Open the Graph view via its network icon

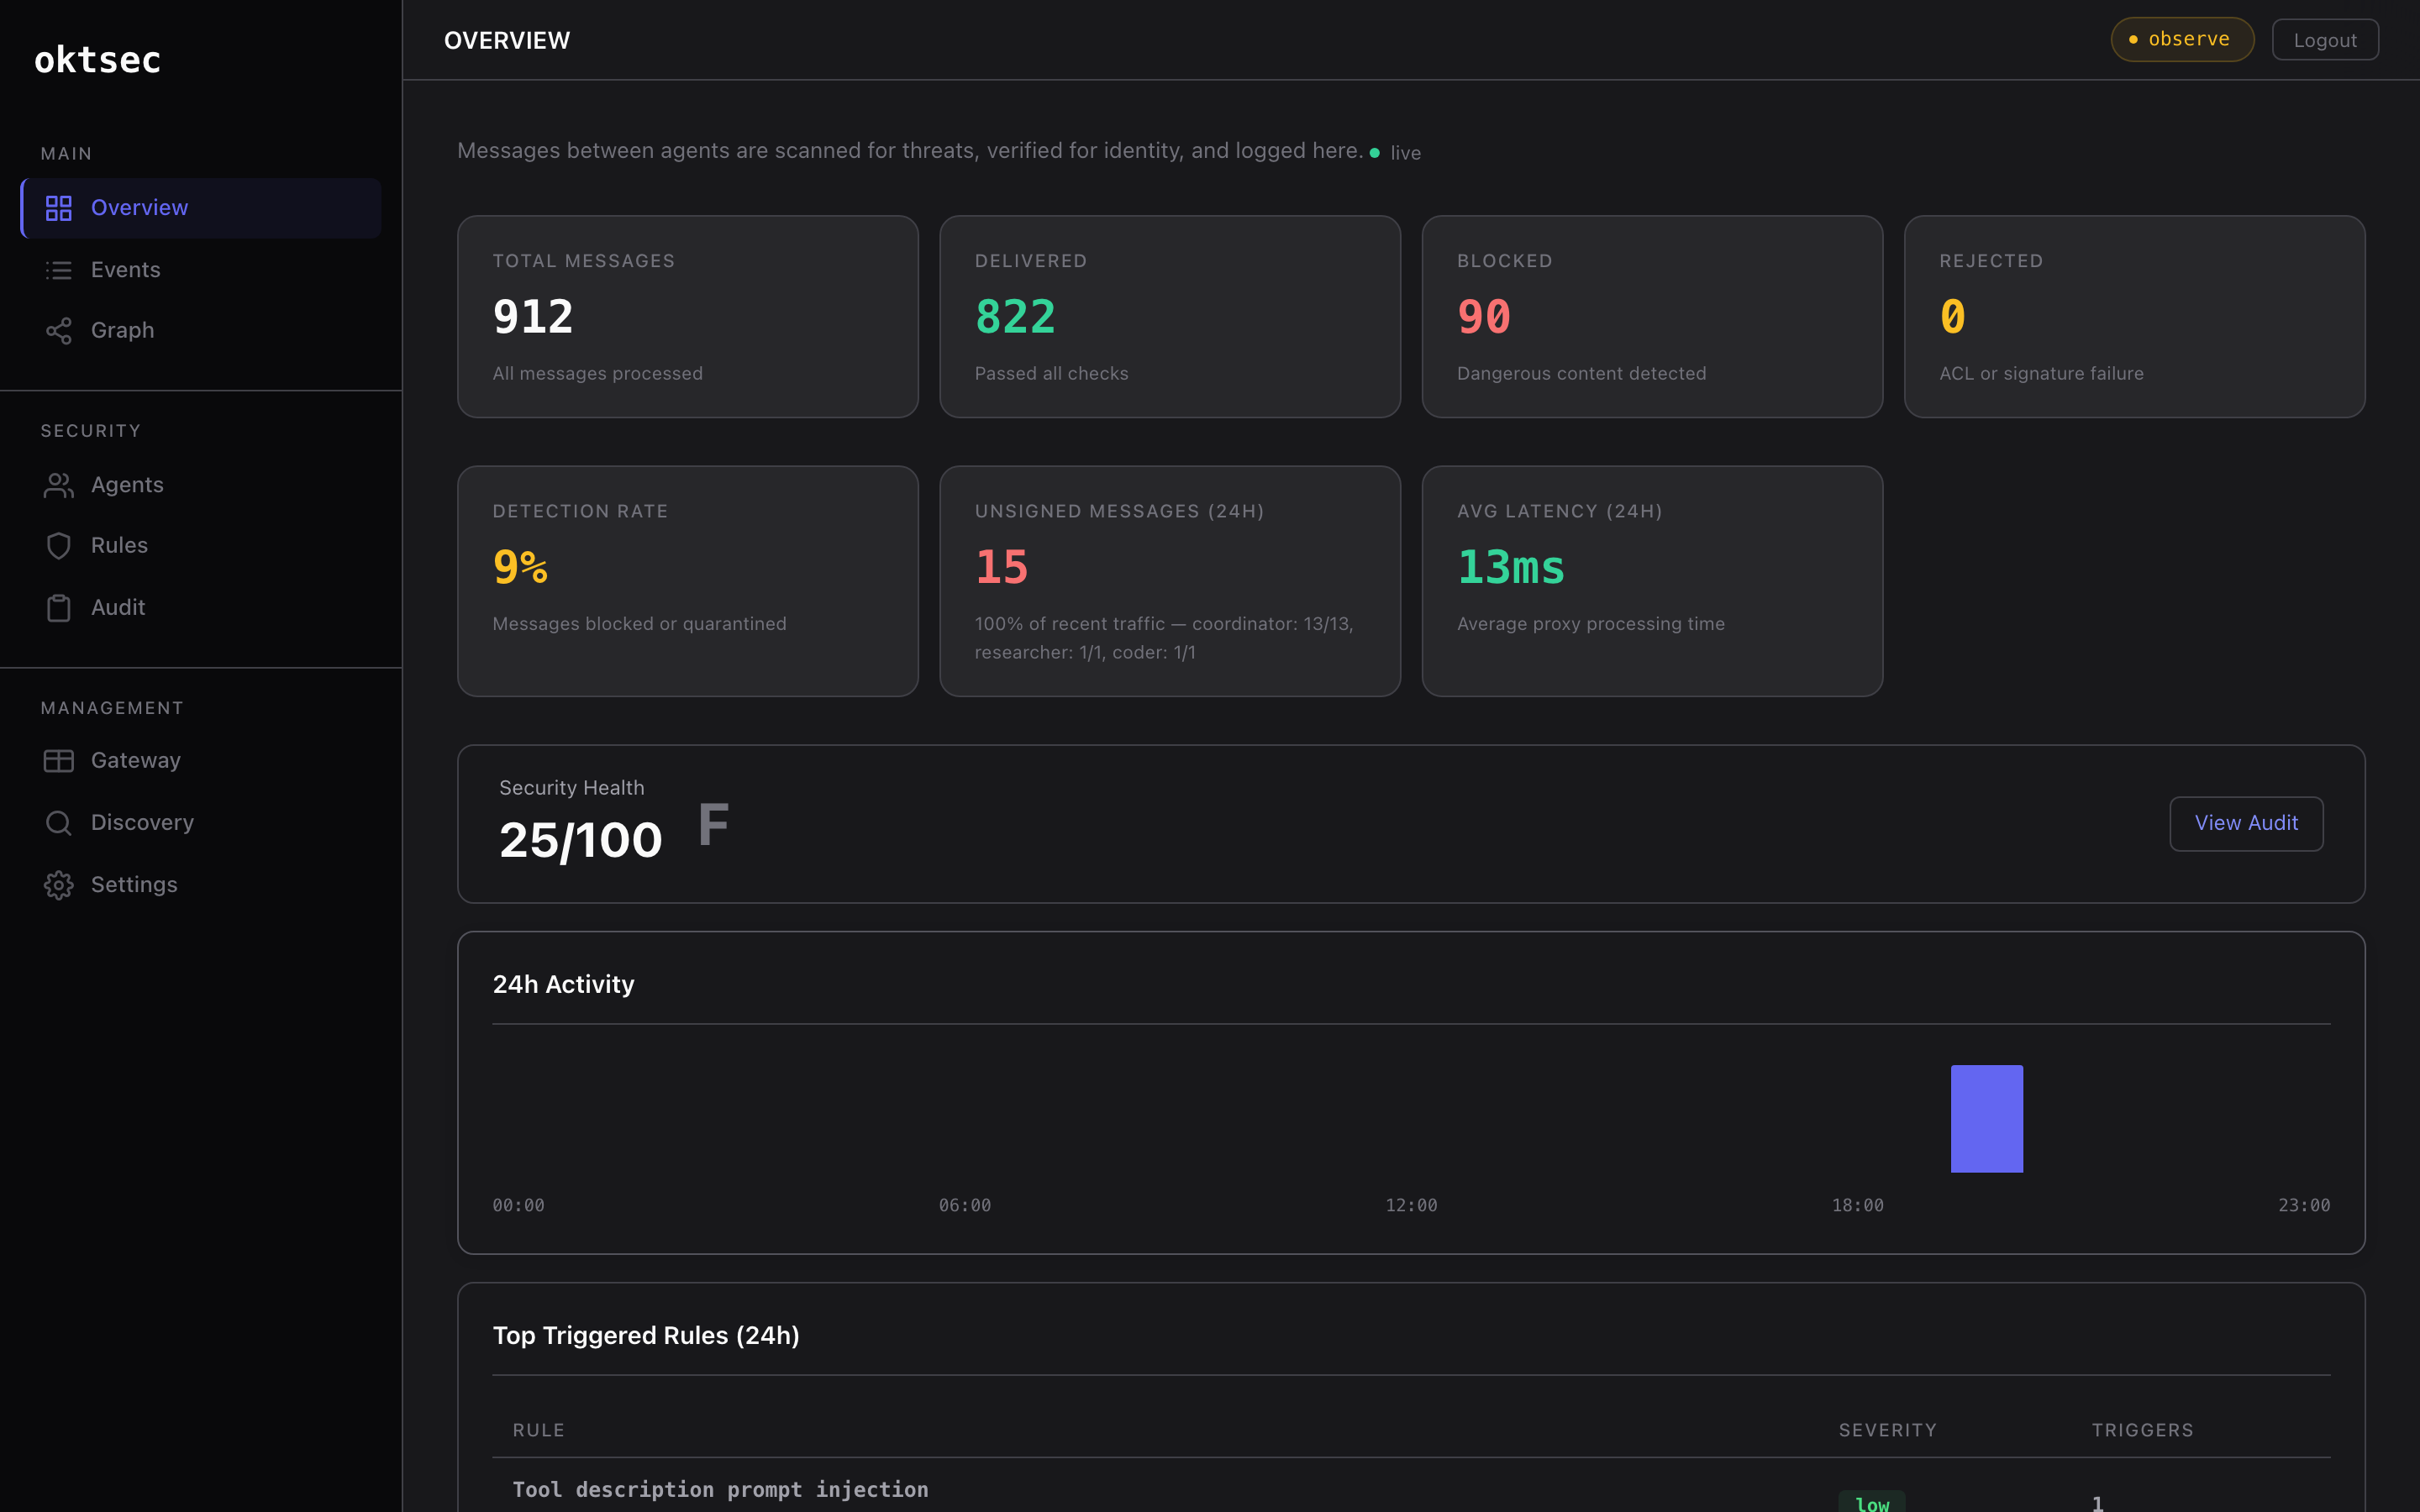click(58, 330)
